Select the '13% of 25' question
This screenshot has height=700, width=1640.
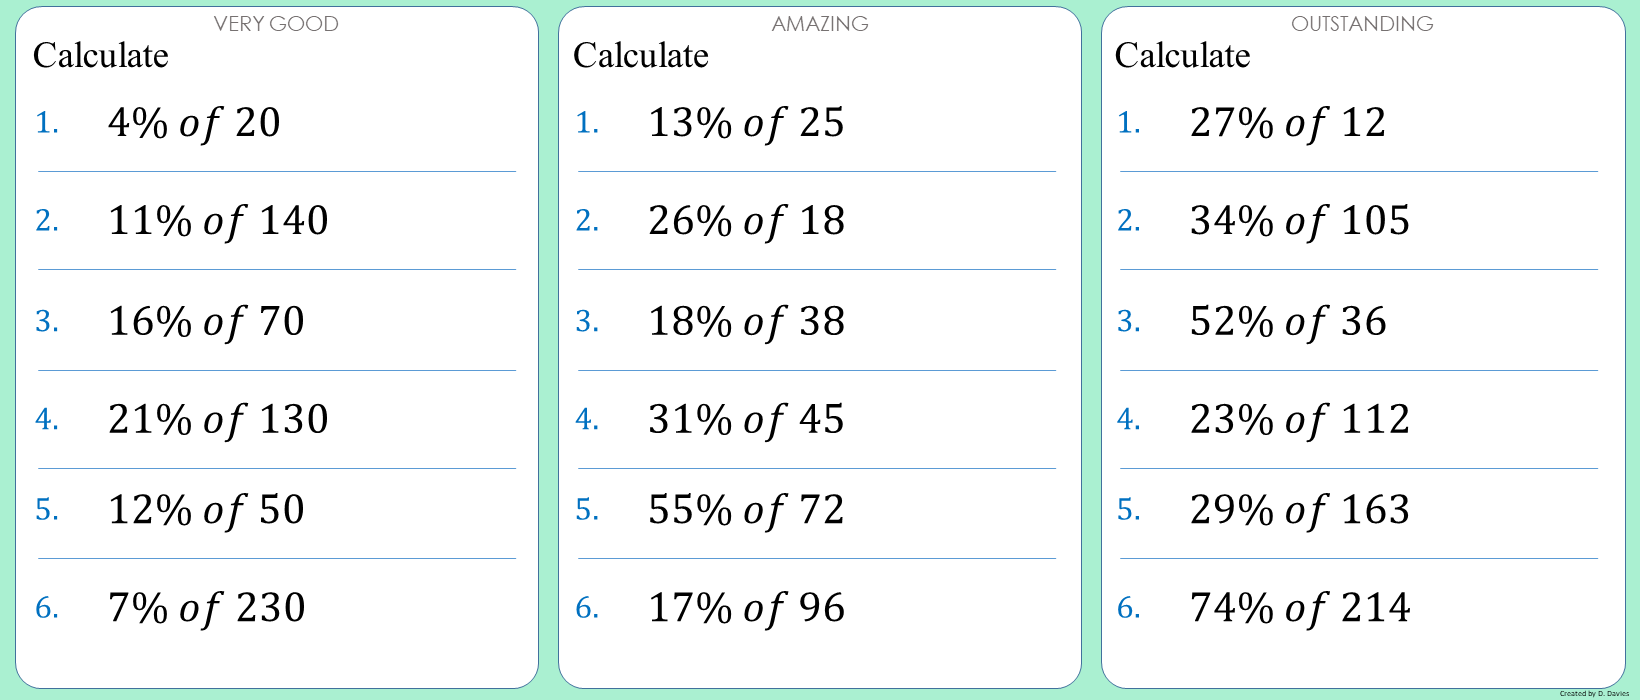click(x=746, y=123)
